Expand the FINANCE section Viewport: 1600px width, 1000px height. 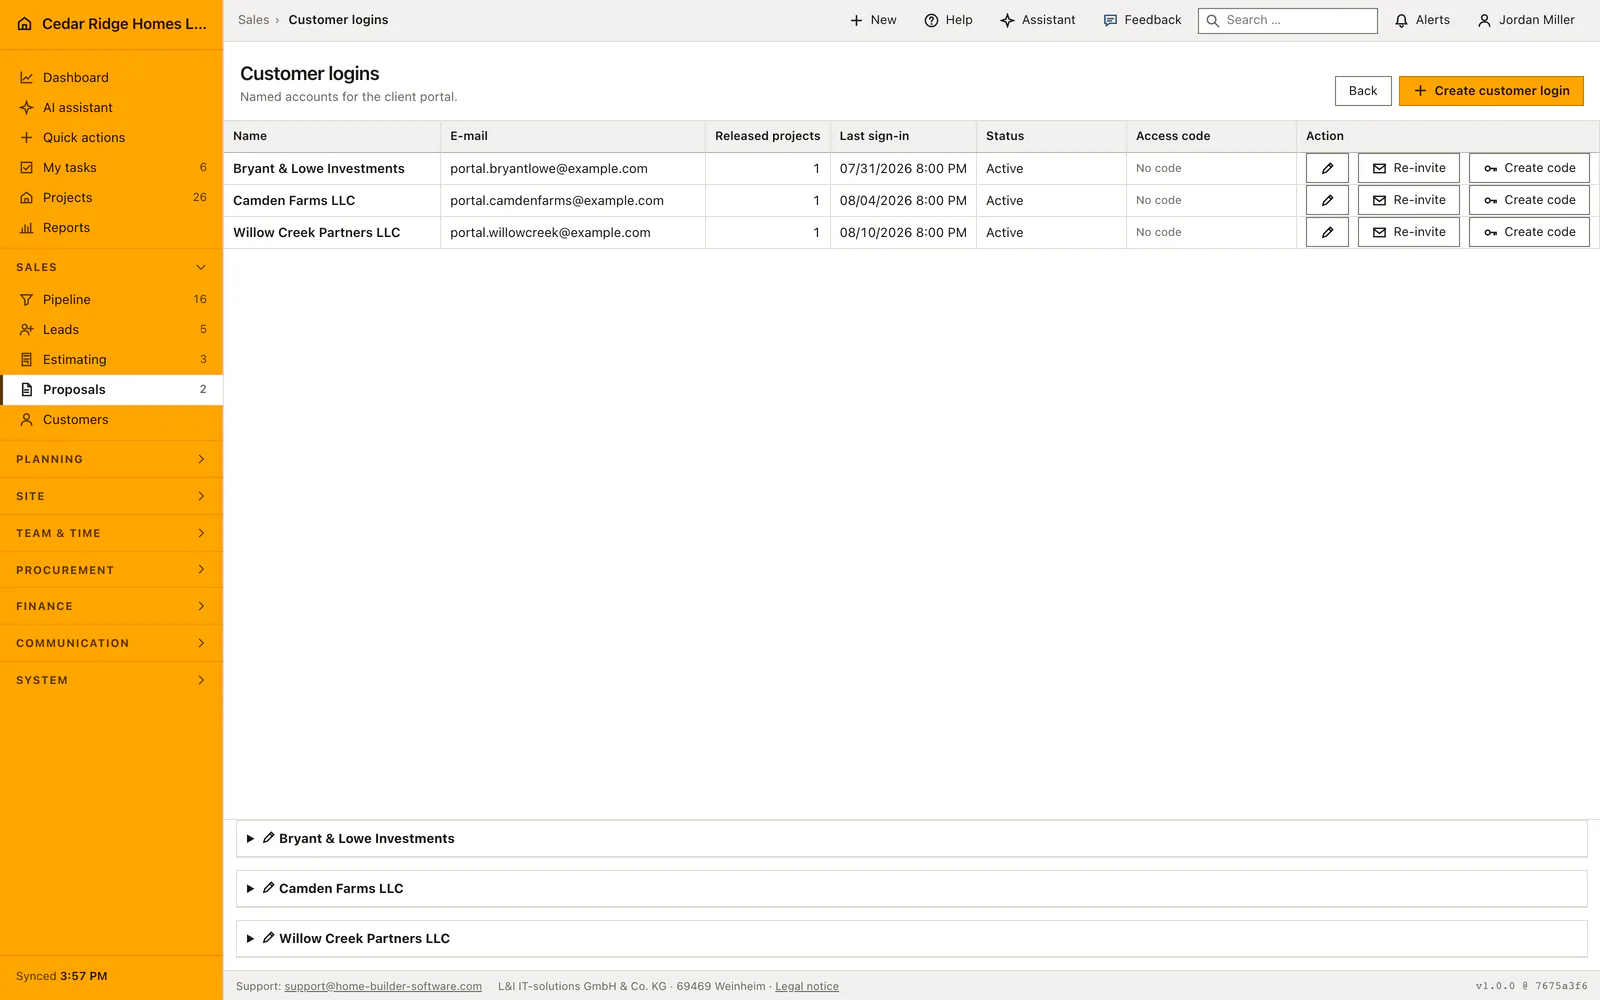point(111,606)
